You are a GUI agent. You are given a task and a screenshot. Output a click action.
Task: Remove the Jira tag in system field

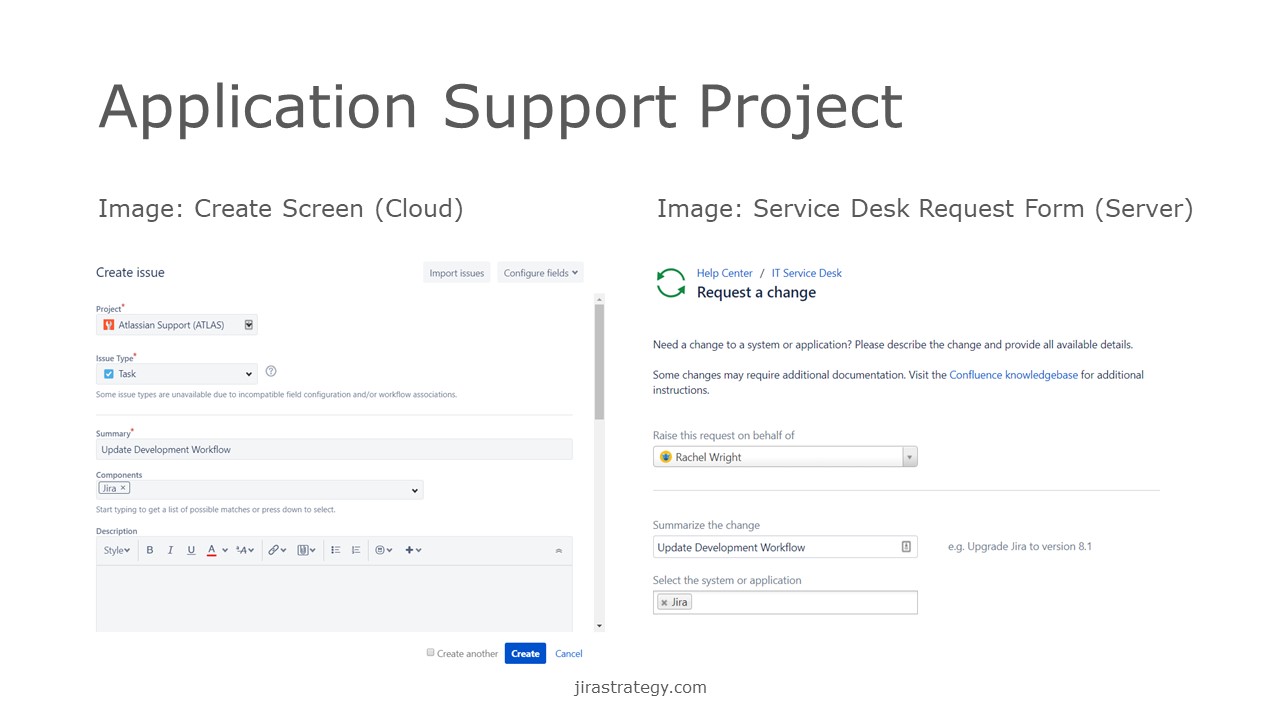click(664, 603)
